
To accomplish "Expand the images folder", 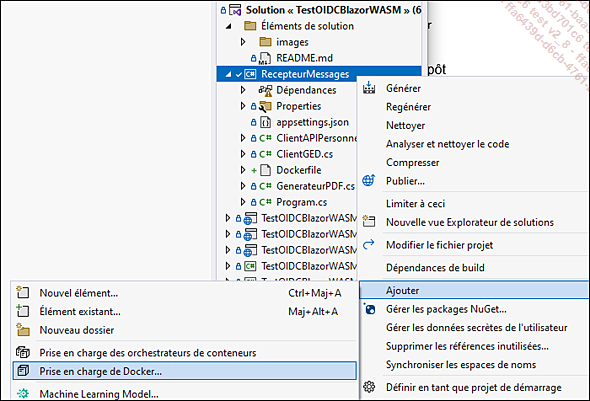I will pyautogui.click(x=243, y=42).
